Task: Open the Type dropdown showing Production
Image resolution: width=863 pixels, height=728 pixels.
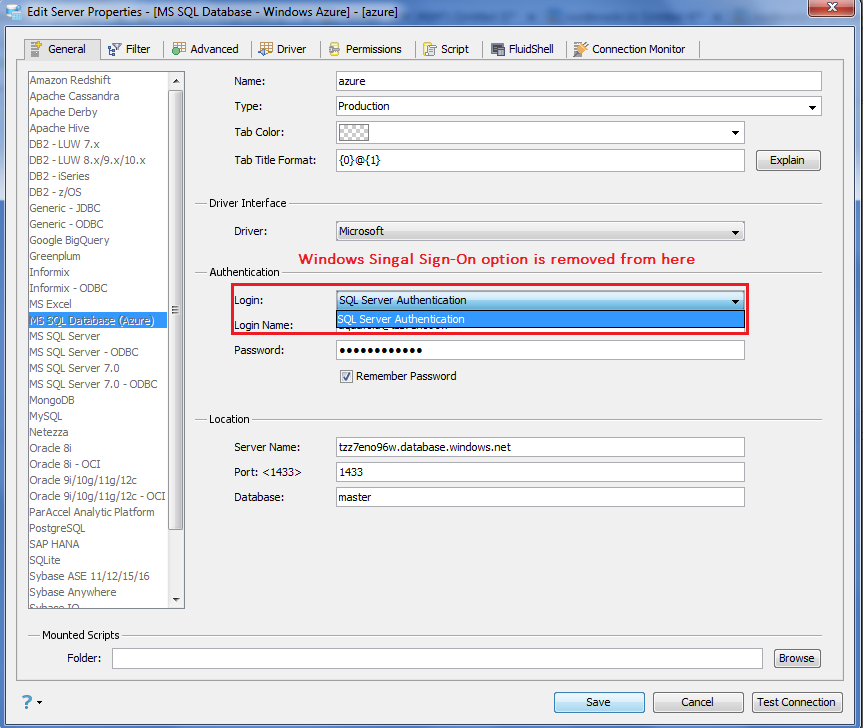Action: click(578, 106)
